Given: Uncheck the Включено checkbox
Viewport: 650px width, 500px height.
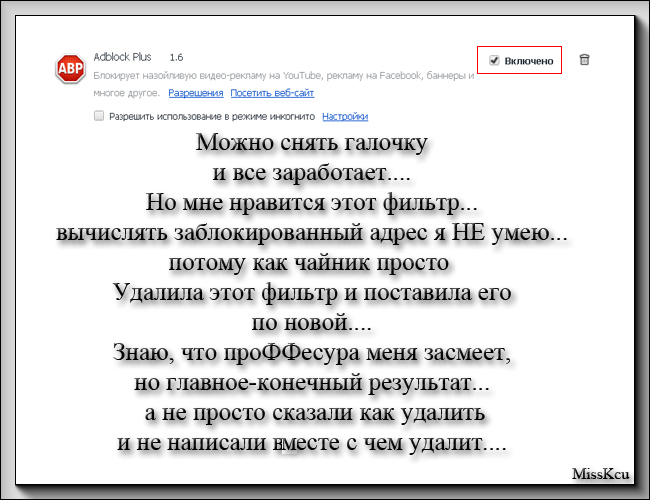Looking at the screenshot, I should pos(494,60).
